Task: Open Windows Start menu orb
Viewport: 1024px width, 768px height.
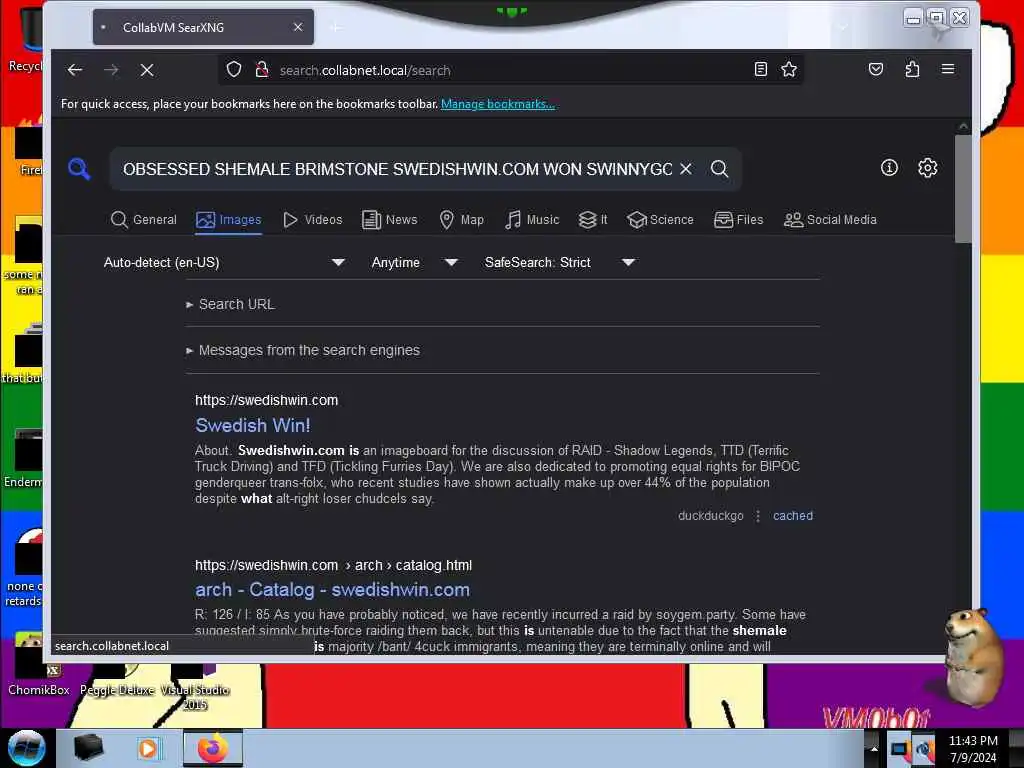Action: [27, 748]
